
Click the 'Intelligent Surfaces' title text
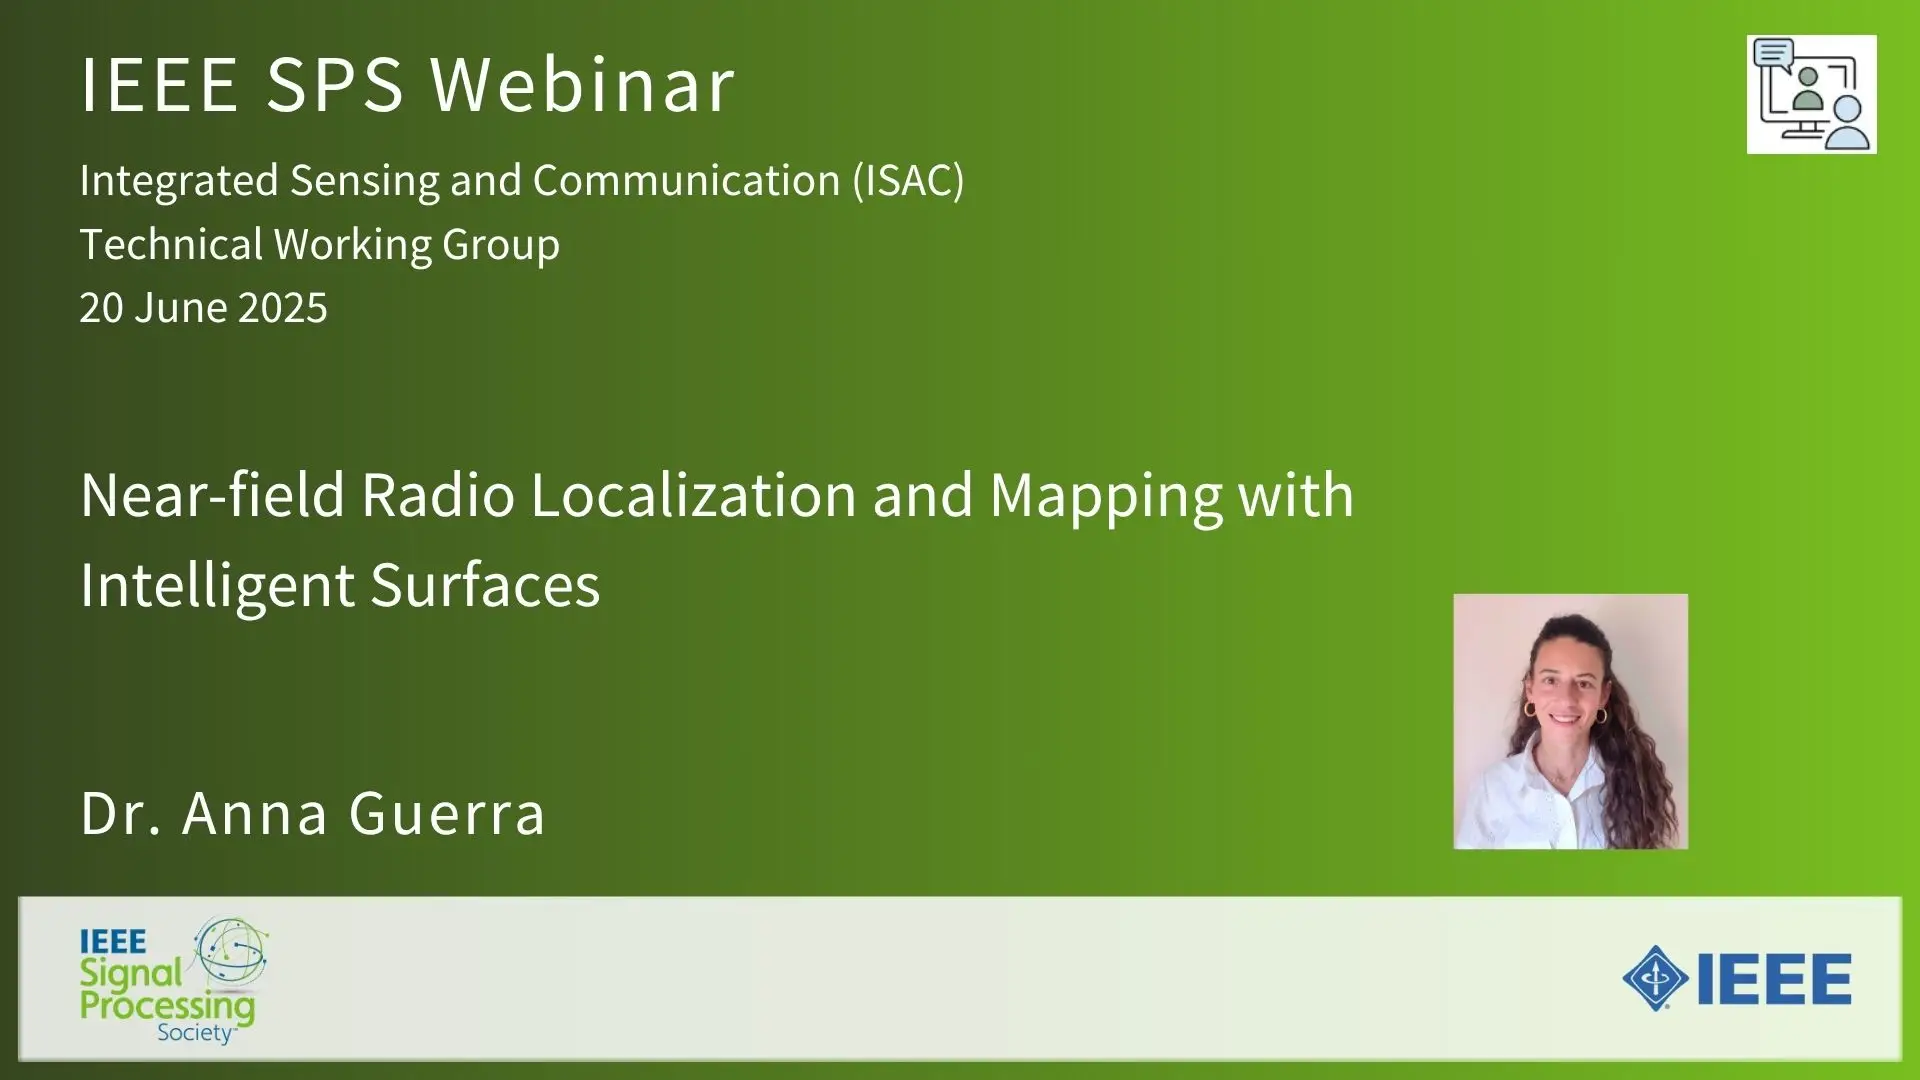[340, 585]
